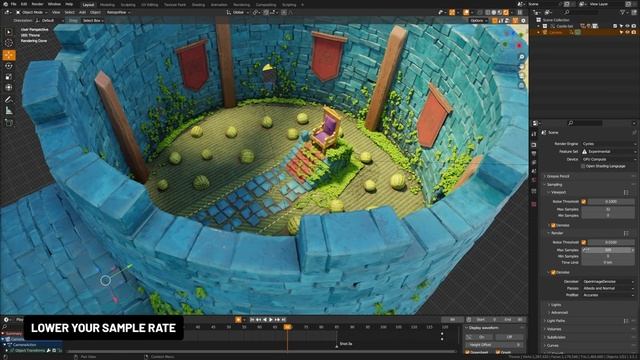Select the Rotate tool in the left toolbar

tap(9, 66)
